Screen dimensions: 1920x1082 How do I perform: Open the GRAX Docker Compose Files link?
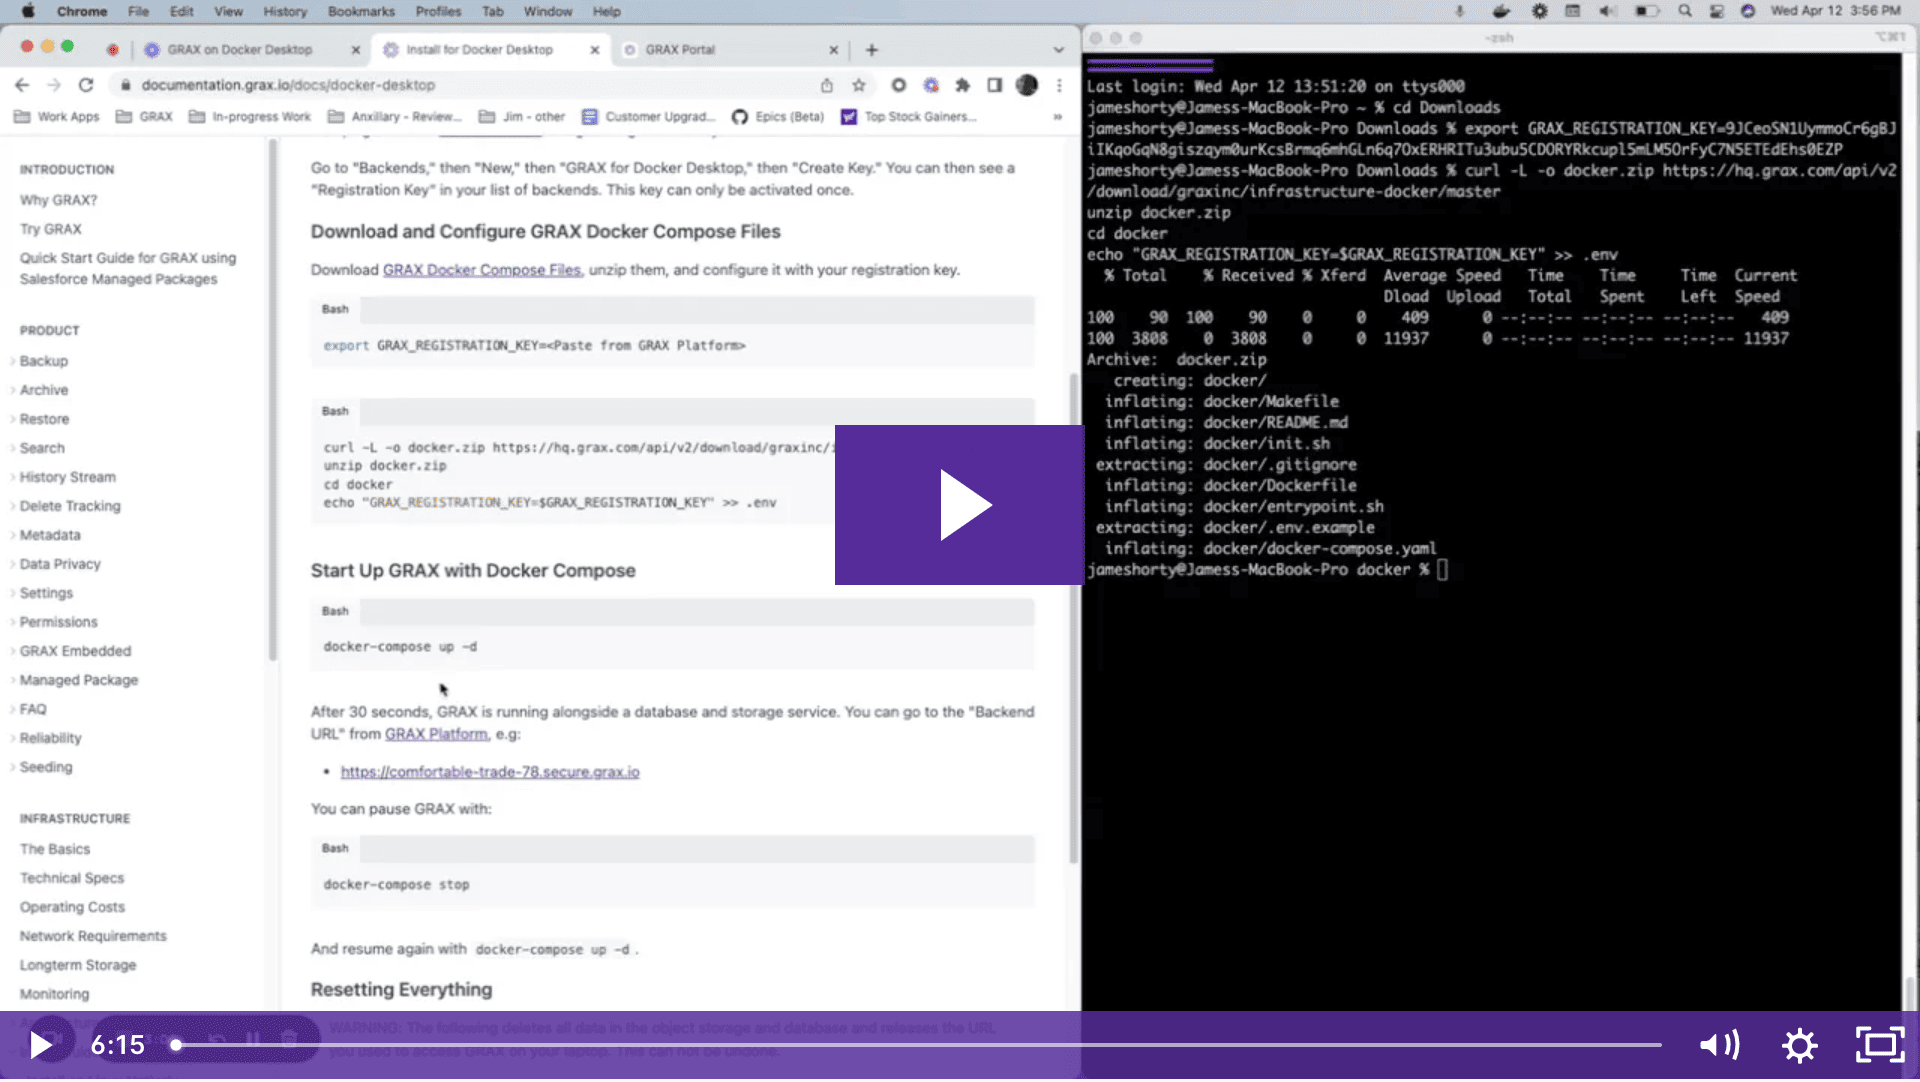pyautogui.click(x=482, y=269)
